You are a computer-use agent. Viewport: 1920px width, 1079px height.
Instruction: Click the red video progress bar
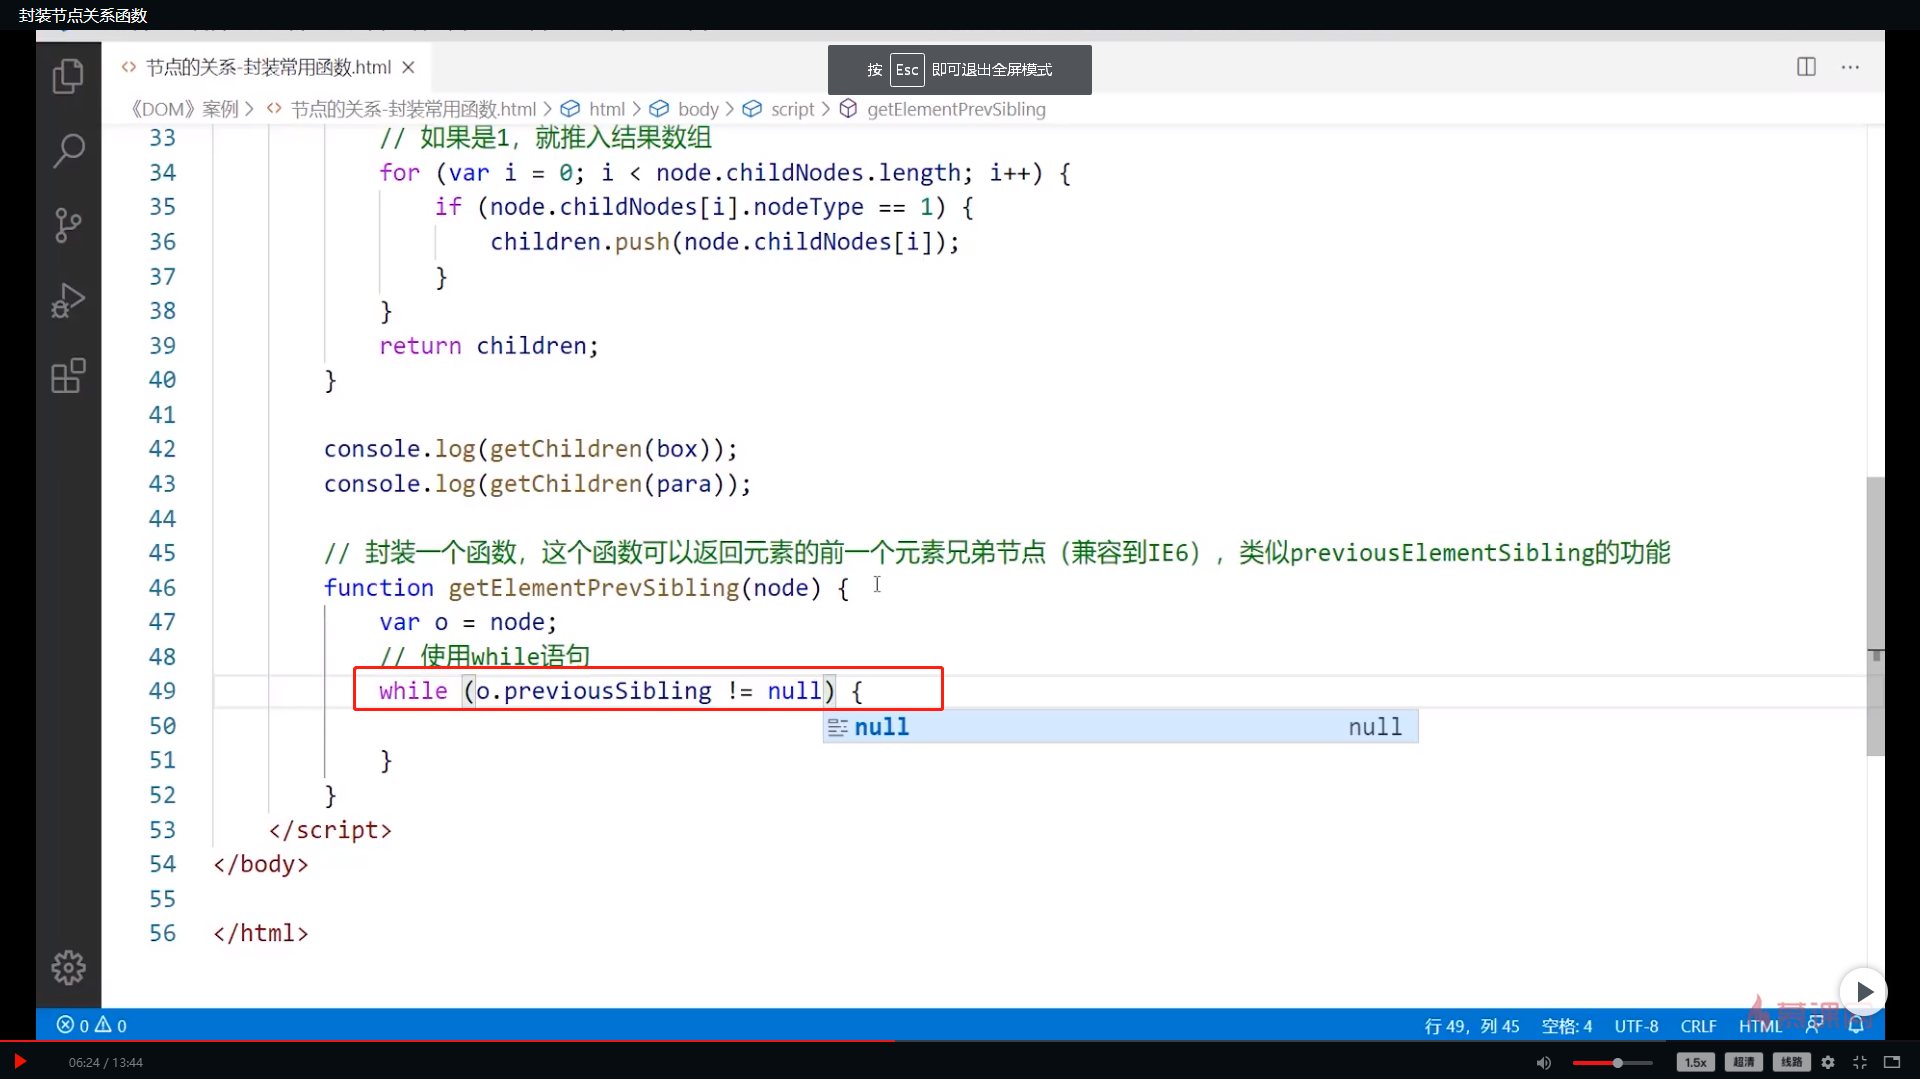pyautogui.click(x=447, y=1041)
